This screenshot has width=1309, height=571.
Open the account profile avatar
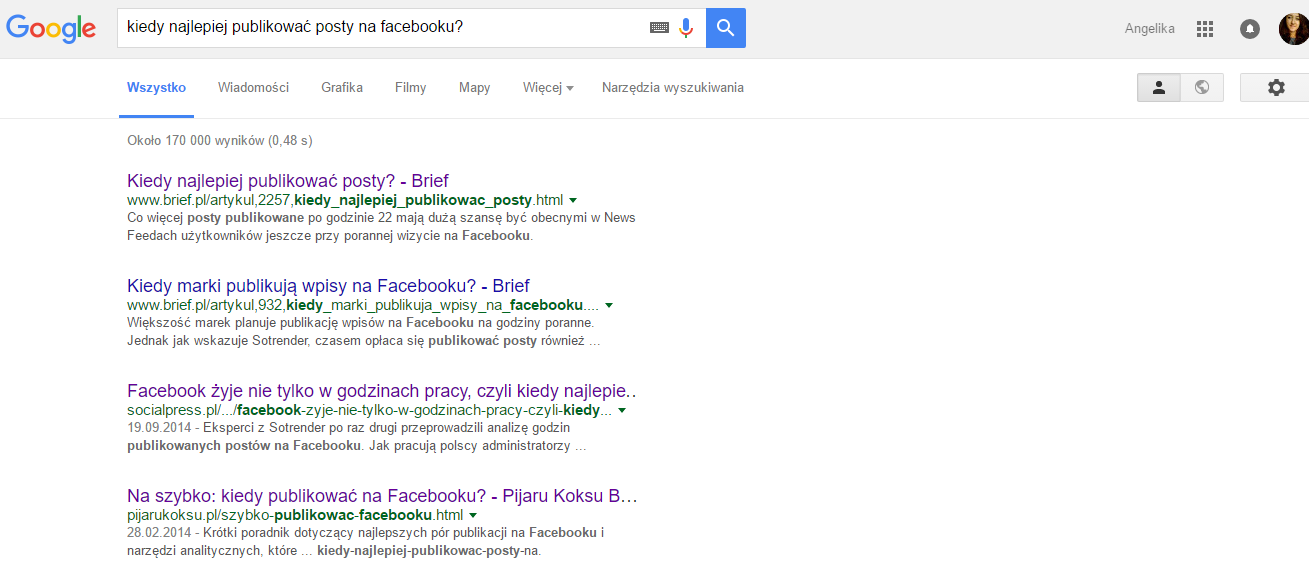[1293, 29]
